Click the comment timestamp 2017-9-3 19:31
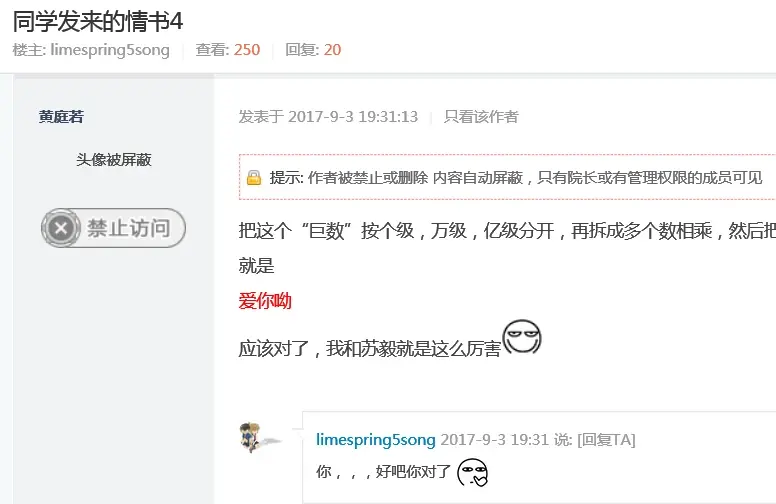This screenshot has height=504, width=776. pos(494,440)
